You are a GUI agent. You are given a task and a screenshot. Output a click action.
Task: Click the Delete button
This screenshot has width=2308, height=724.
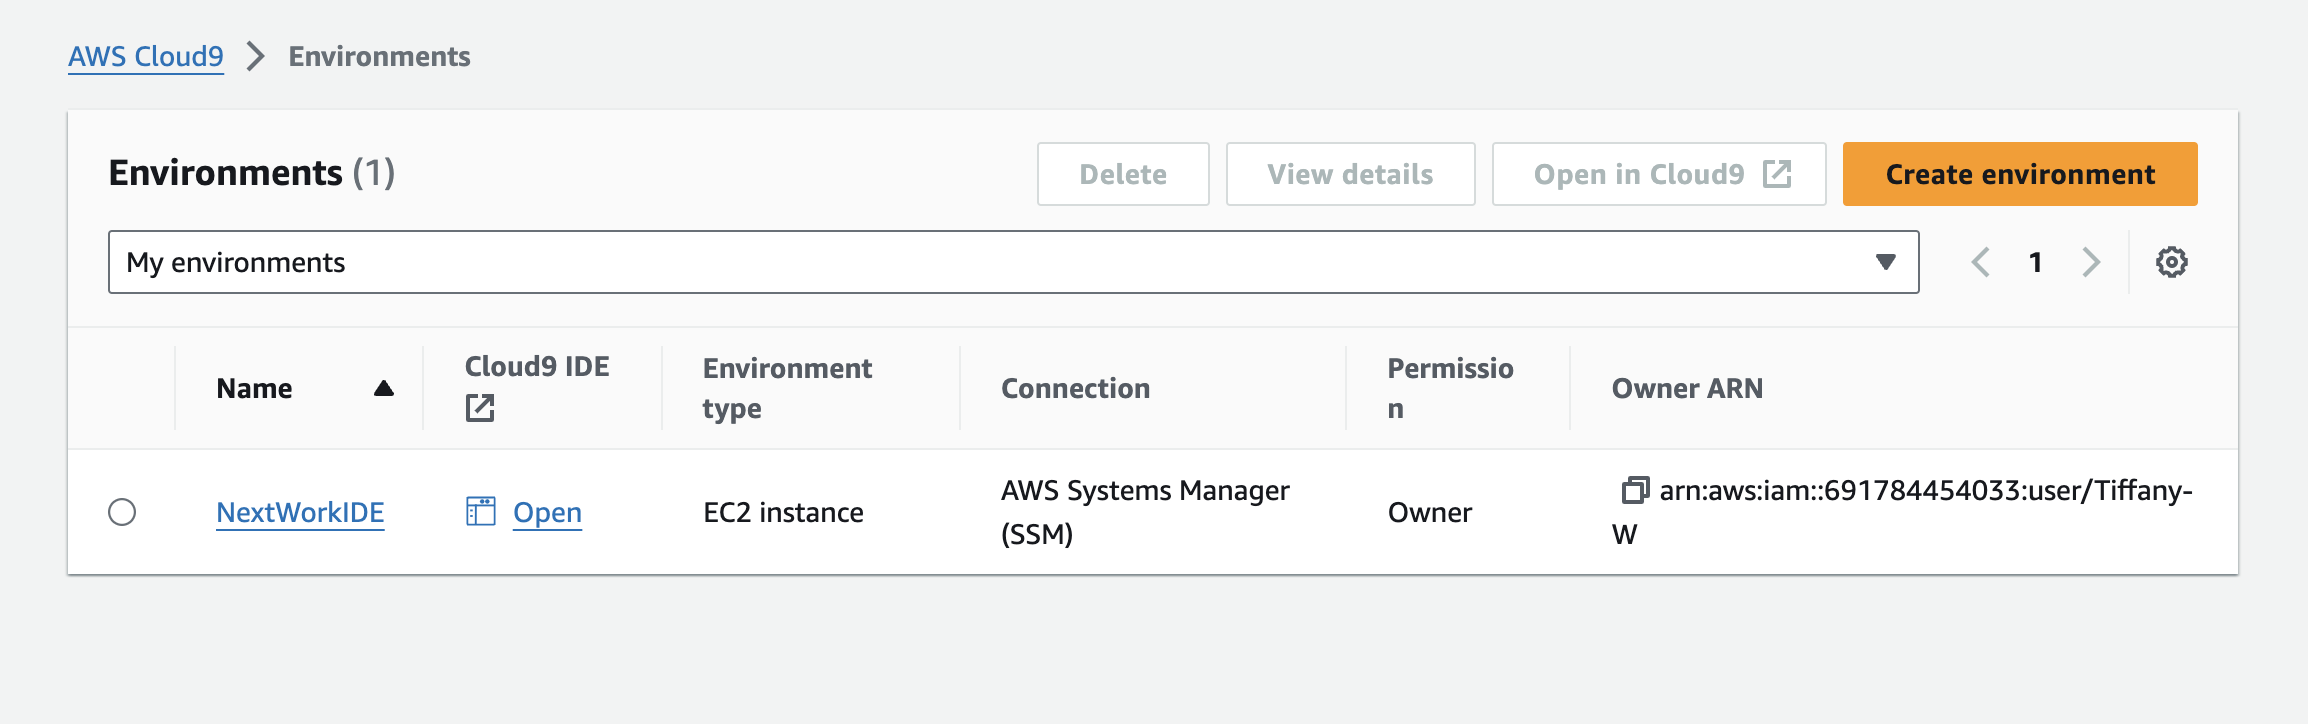1122,174
